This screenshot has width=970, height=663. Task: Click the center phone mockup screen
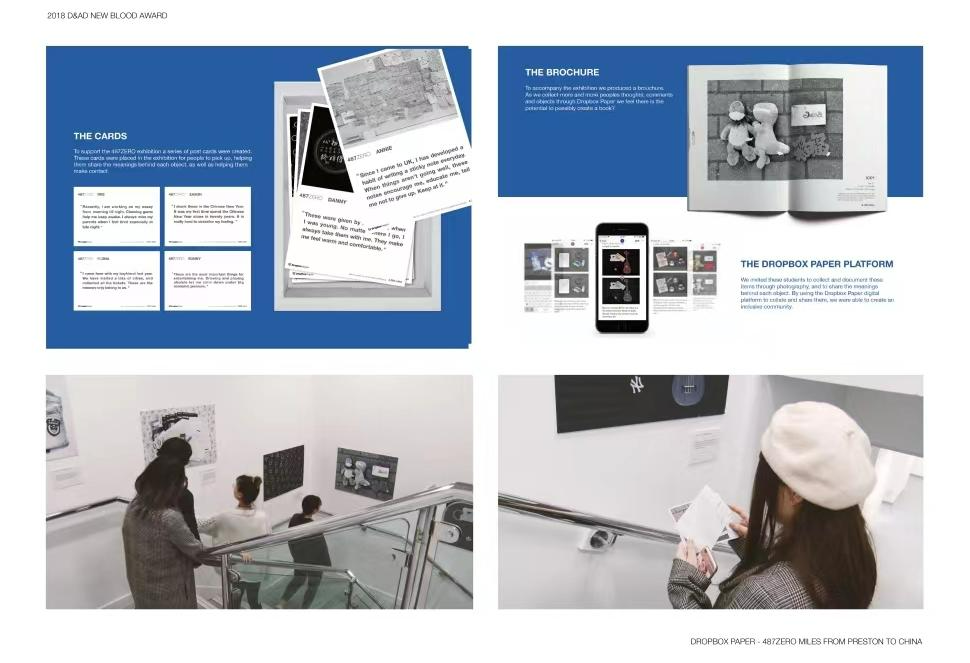click(x=621, y=278)
